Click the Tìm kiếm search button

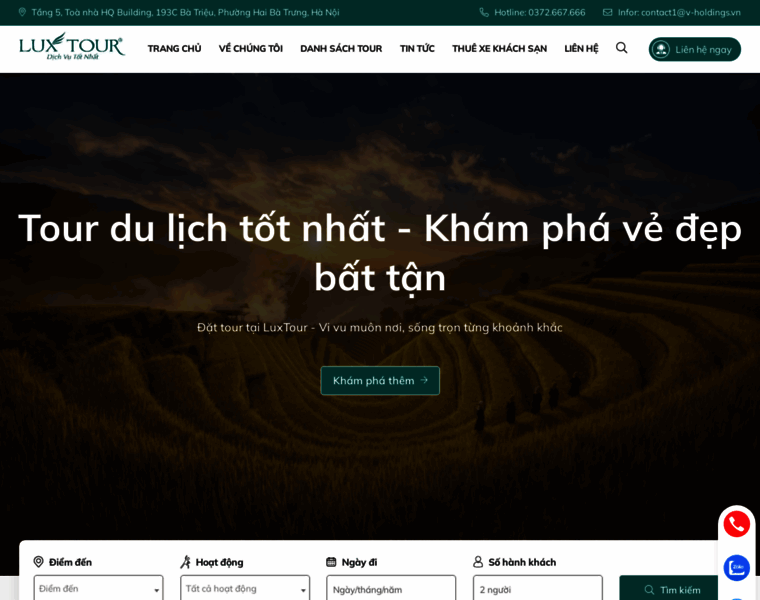tap(671, 588)
